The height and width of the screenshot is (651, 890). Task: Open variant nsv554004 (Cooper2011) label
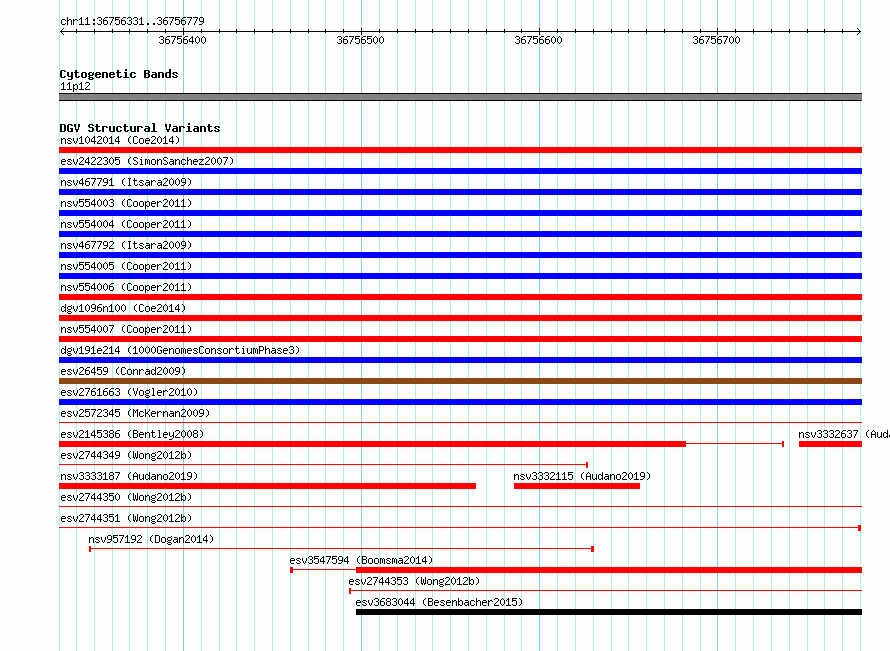126,224
